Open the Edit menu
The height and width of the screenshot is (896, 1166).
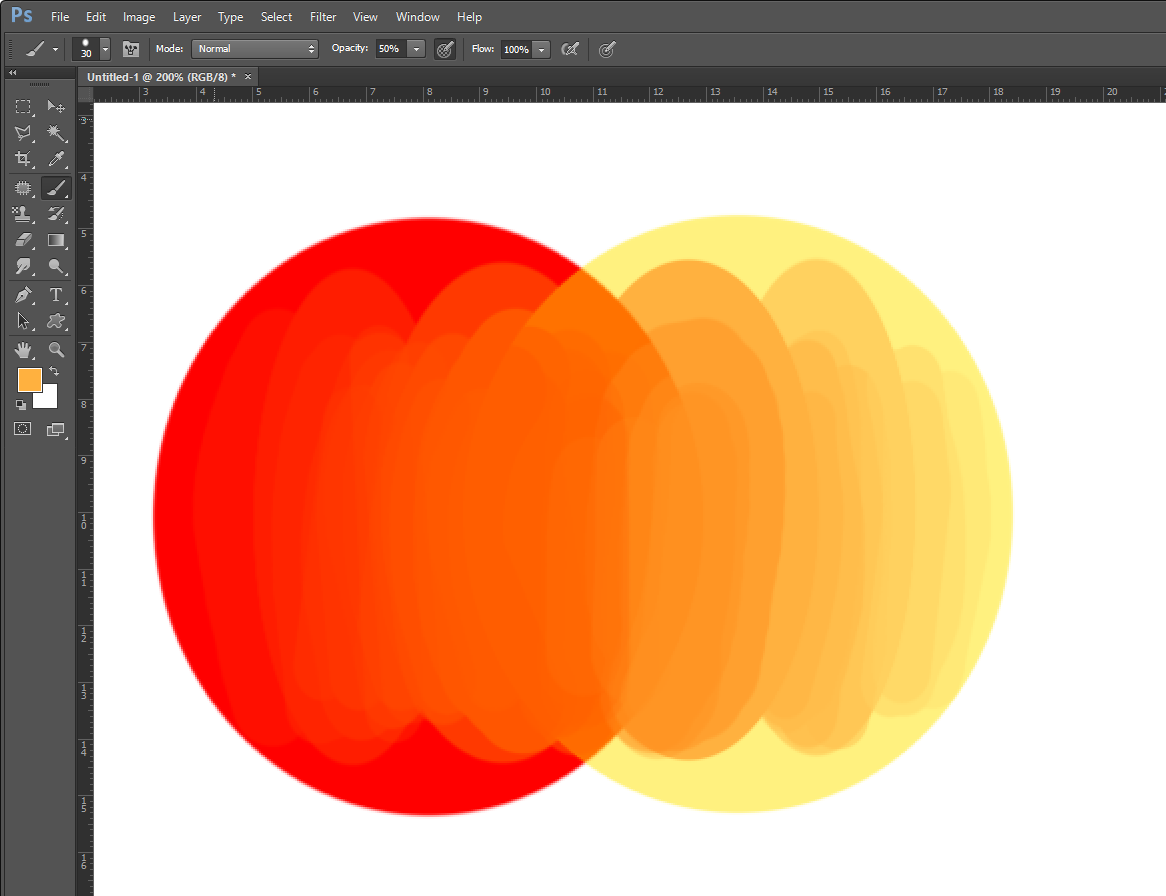click(96, 16)
